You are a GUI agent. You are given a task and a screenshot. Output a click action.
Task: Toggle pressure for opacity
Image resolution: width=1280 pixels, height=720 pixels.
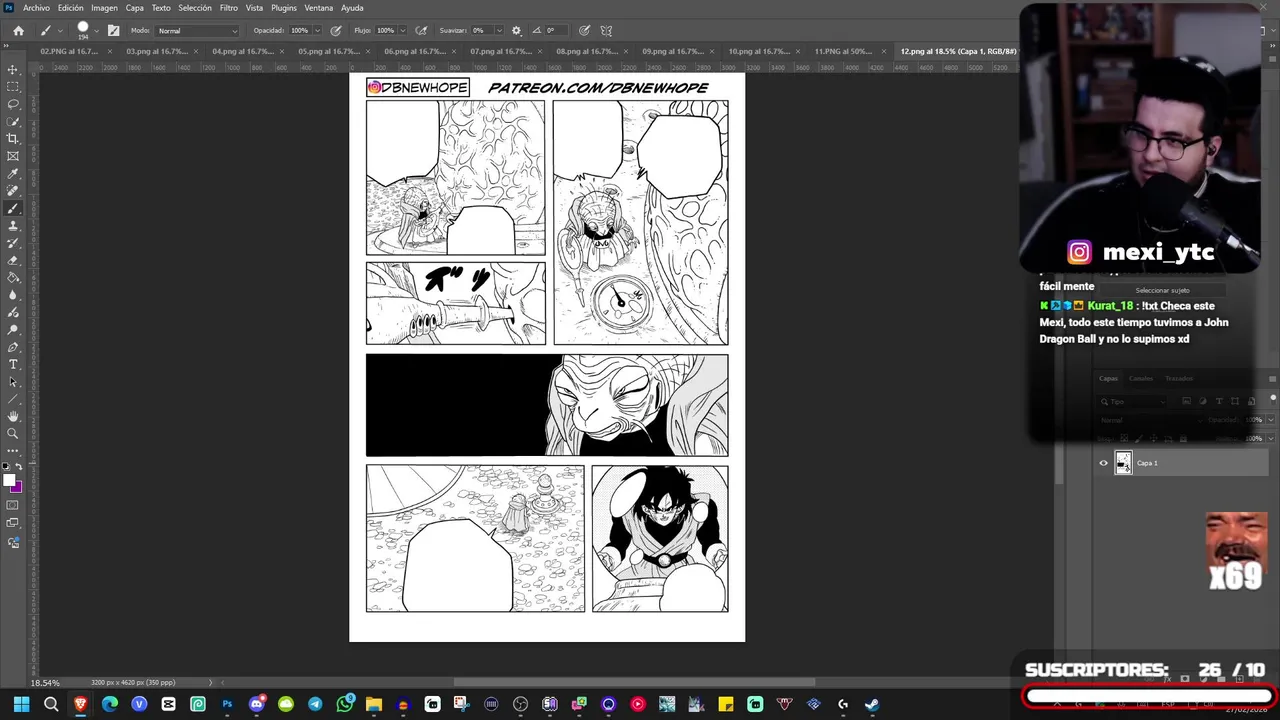[x=336, y=31]
